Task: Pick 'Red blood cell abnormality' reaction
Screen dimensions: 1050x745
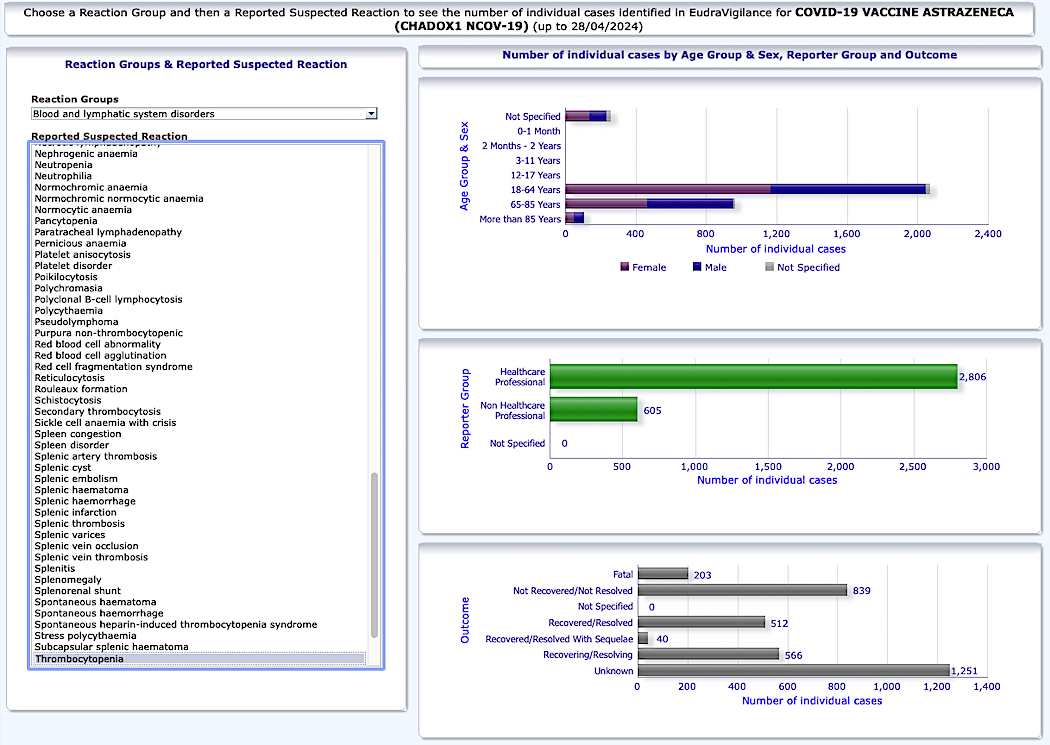Action: pyautogui.click(x=98, y=345)
